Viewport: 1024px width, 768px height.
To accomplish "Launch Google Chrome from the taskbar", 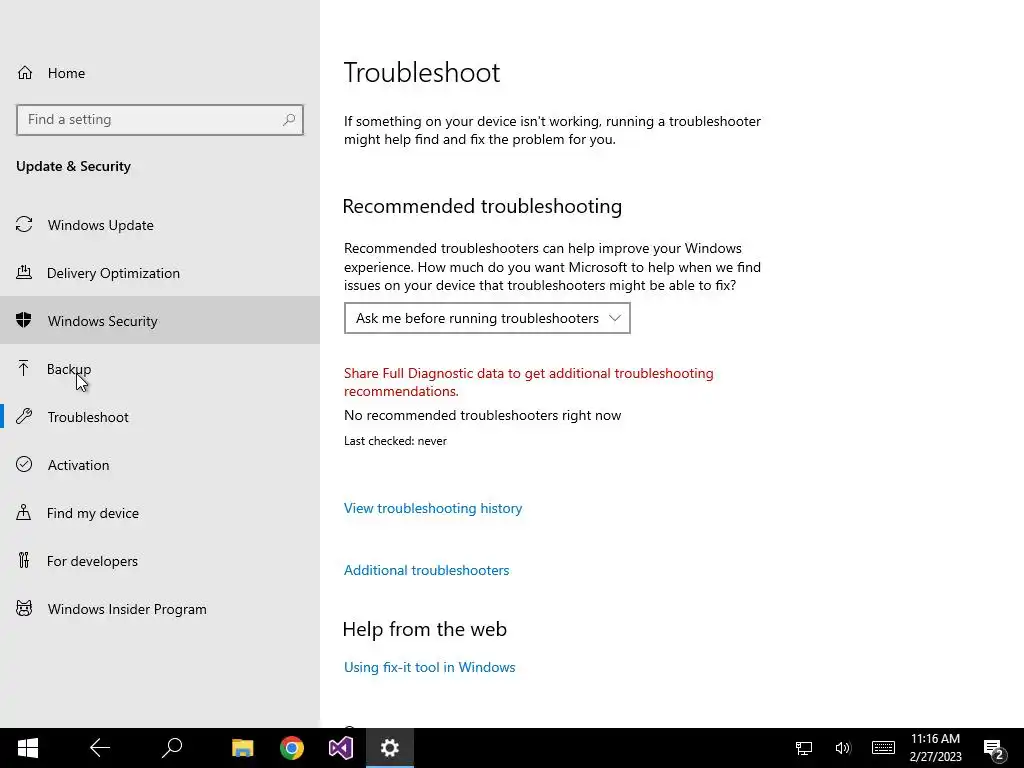I will pyautogui.click(x=292, y=748).
